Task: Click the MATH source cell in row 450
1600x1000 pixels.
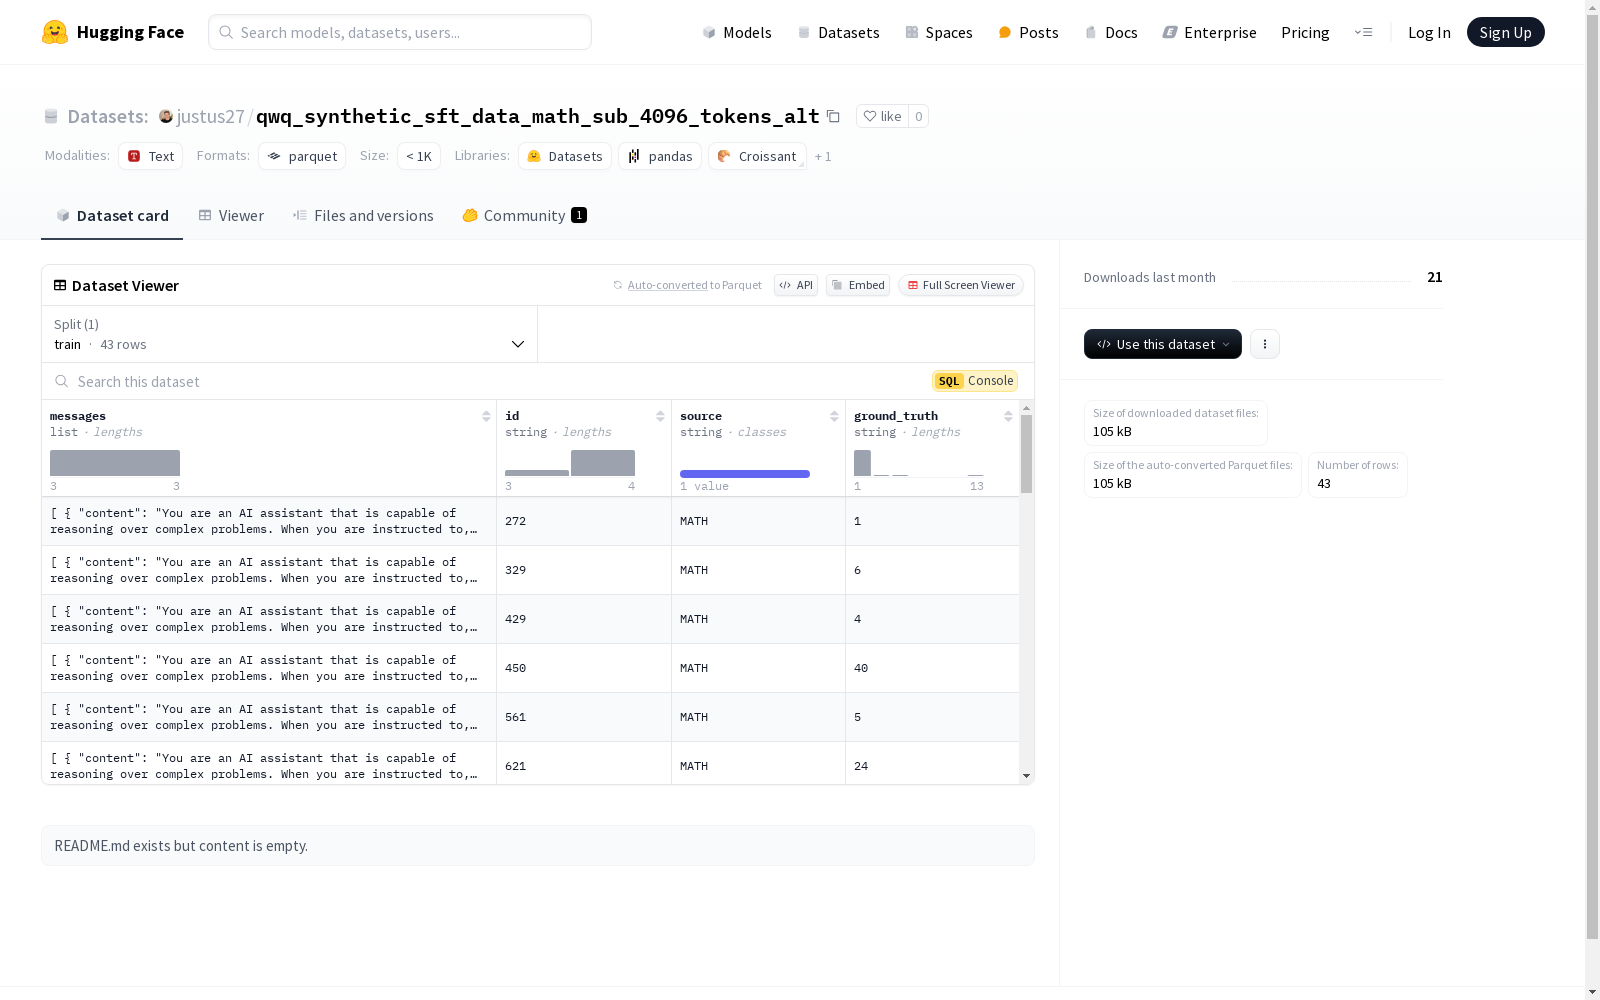Action: pyautogui.click(x=758, y=668)
